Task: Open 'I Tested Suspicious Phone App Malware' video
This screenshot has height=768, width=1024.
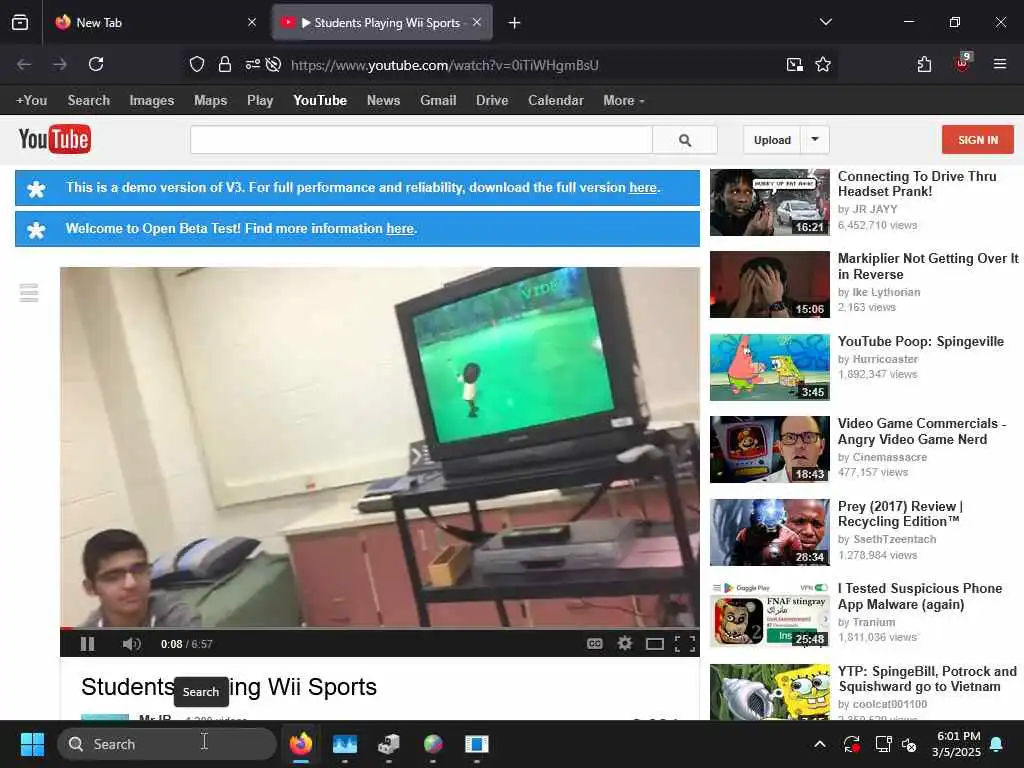Action: (920, 596)
